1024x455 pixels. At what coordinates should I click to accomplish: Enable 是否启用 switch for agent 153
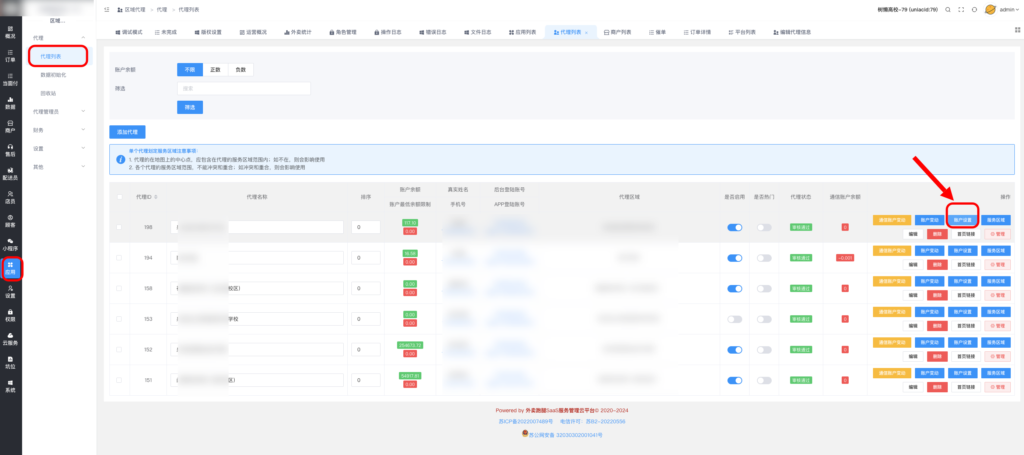pyautogui.click(x=736, y=319)
